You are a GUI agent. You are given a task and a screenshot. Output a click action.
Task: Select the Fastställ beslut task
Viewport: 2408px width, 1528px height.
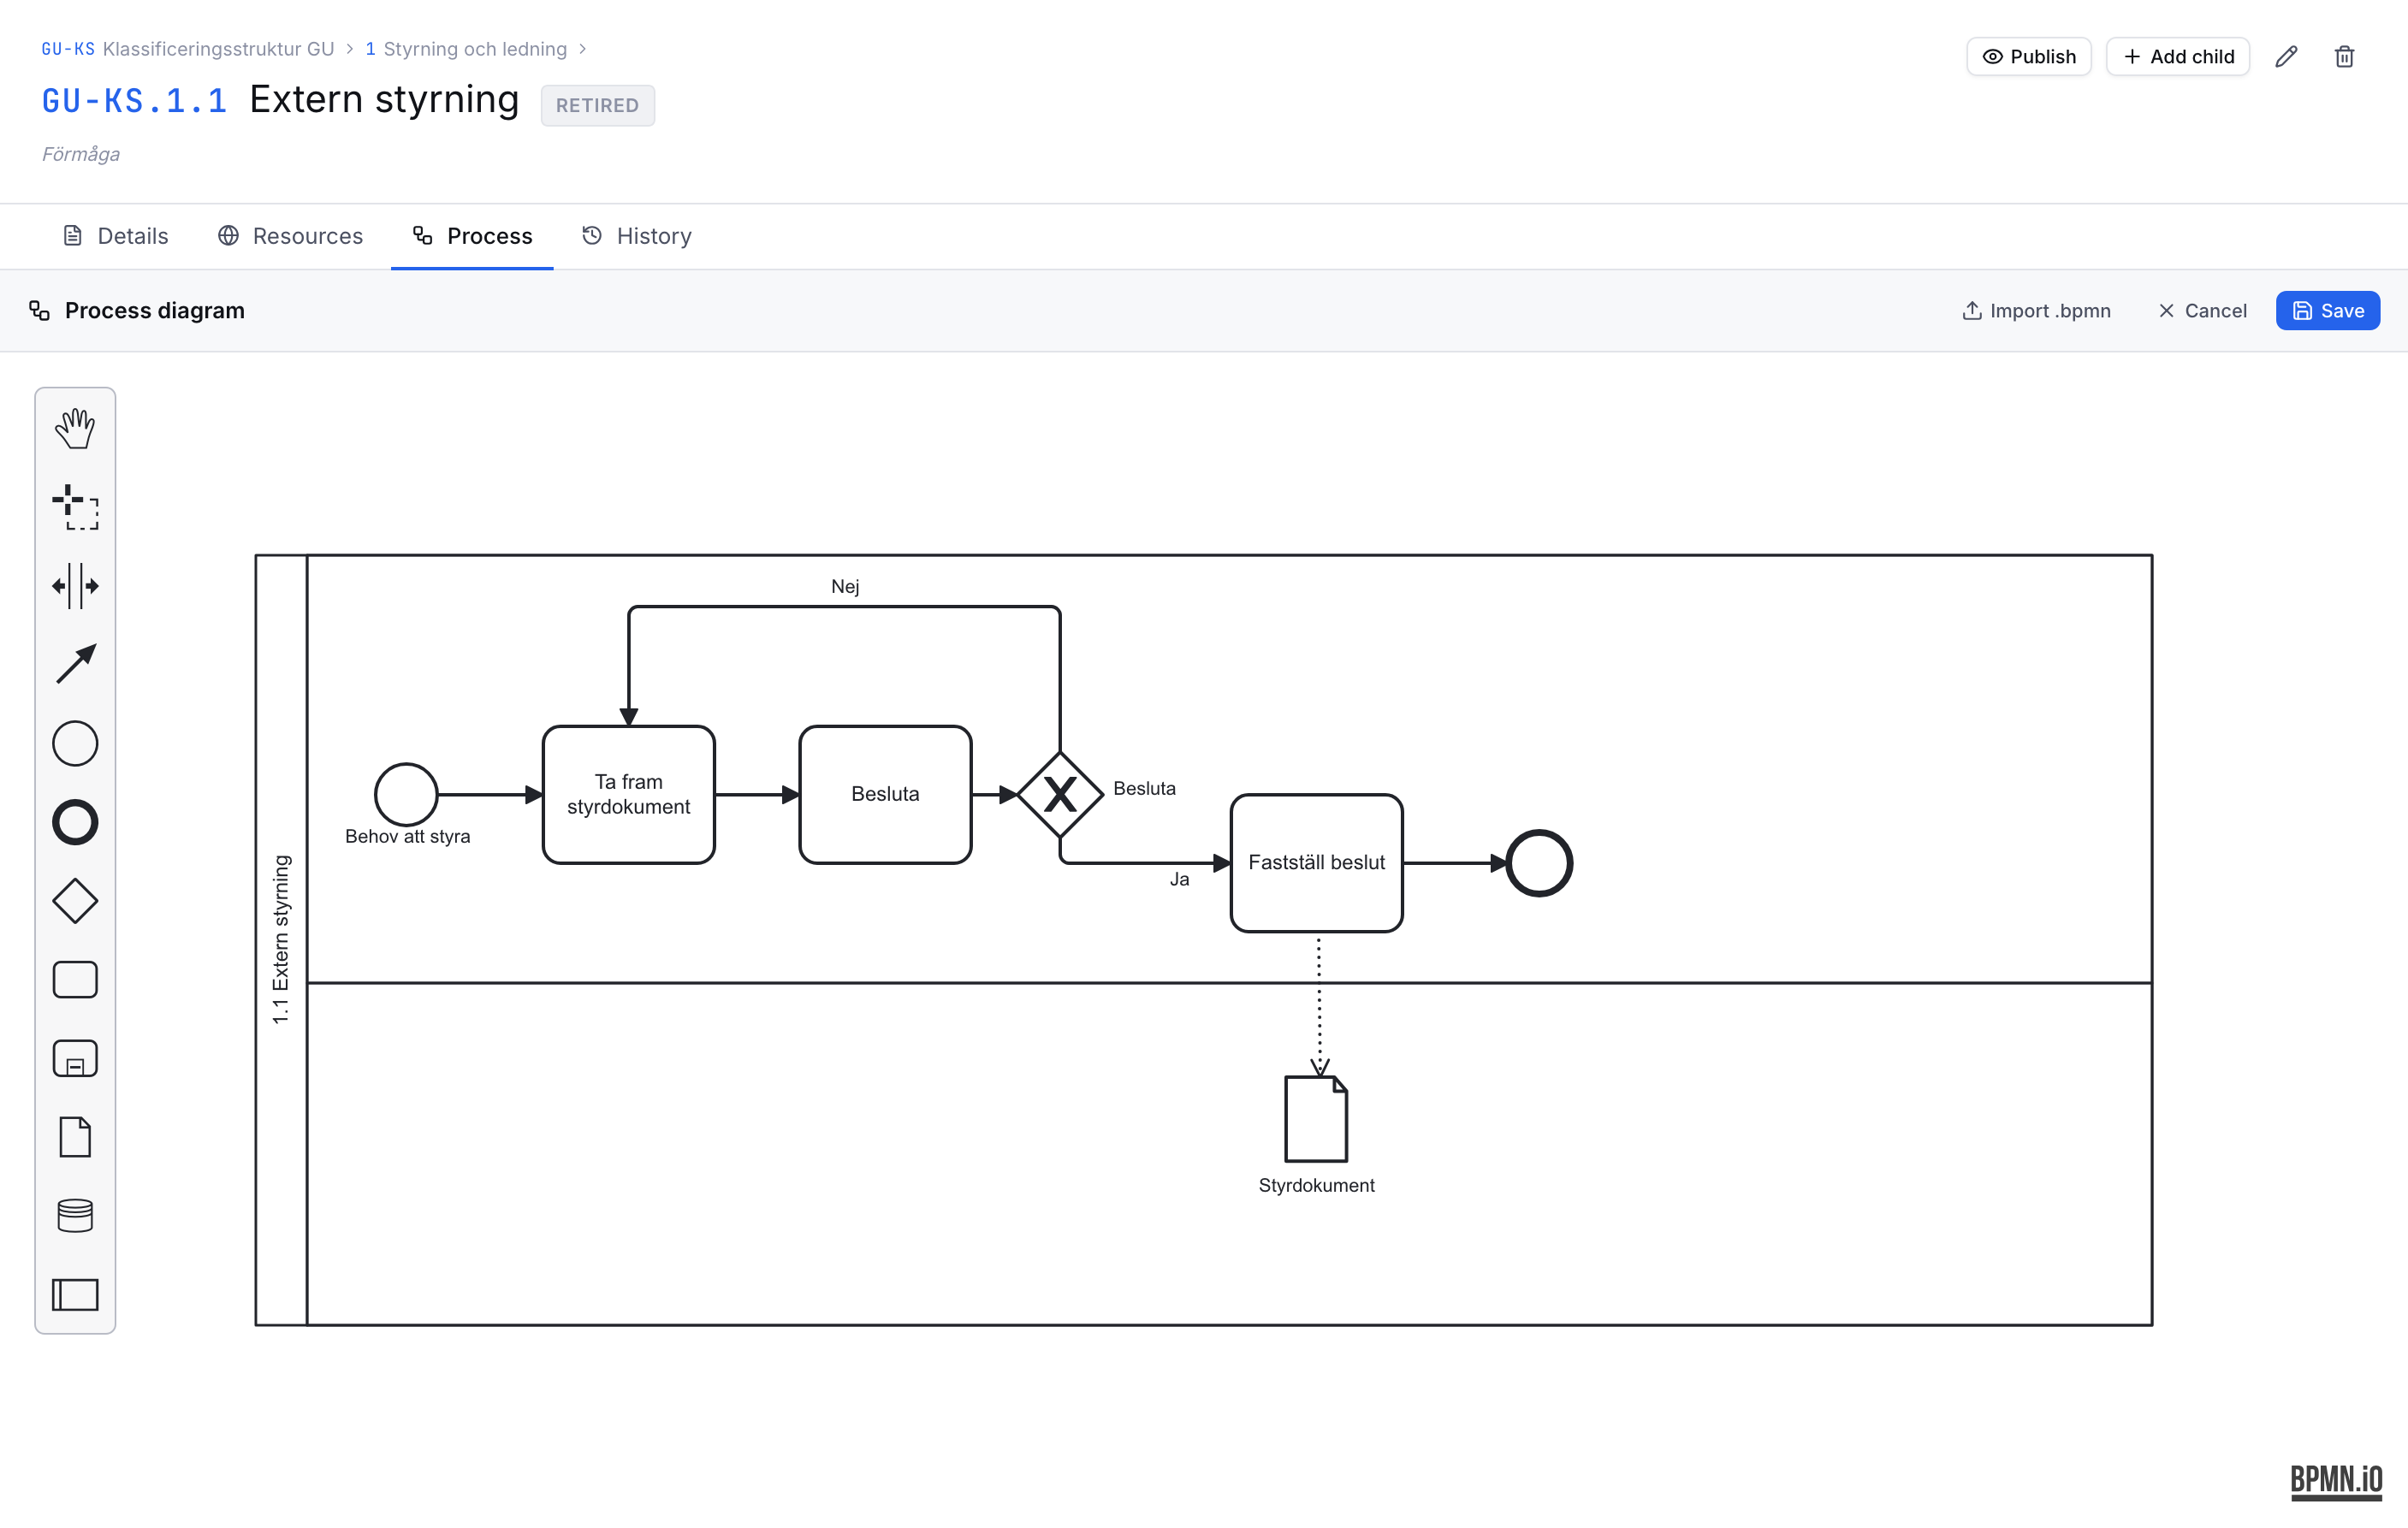point(1317,863)
